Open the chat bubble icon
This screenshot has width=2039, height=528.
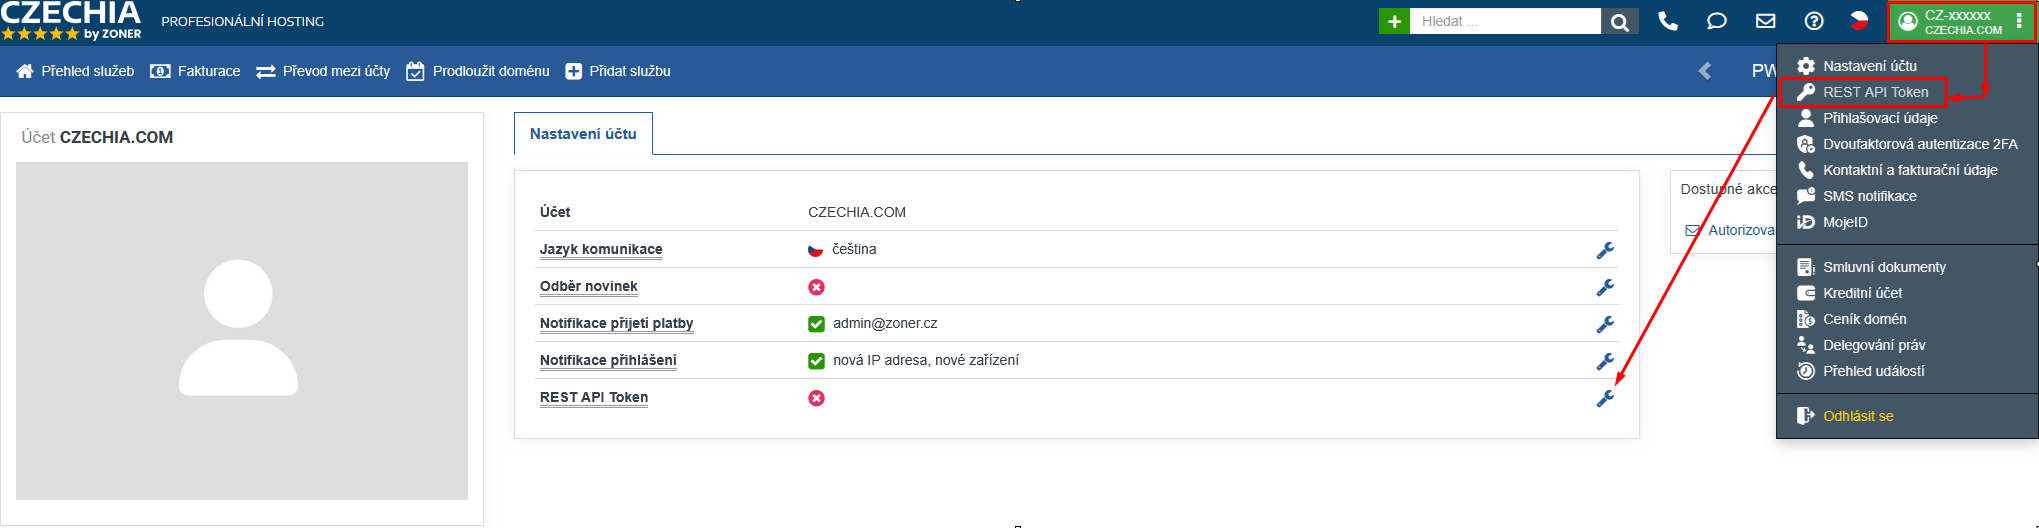click(x=1716, y=21)
